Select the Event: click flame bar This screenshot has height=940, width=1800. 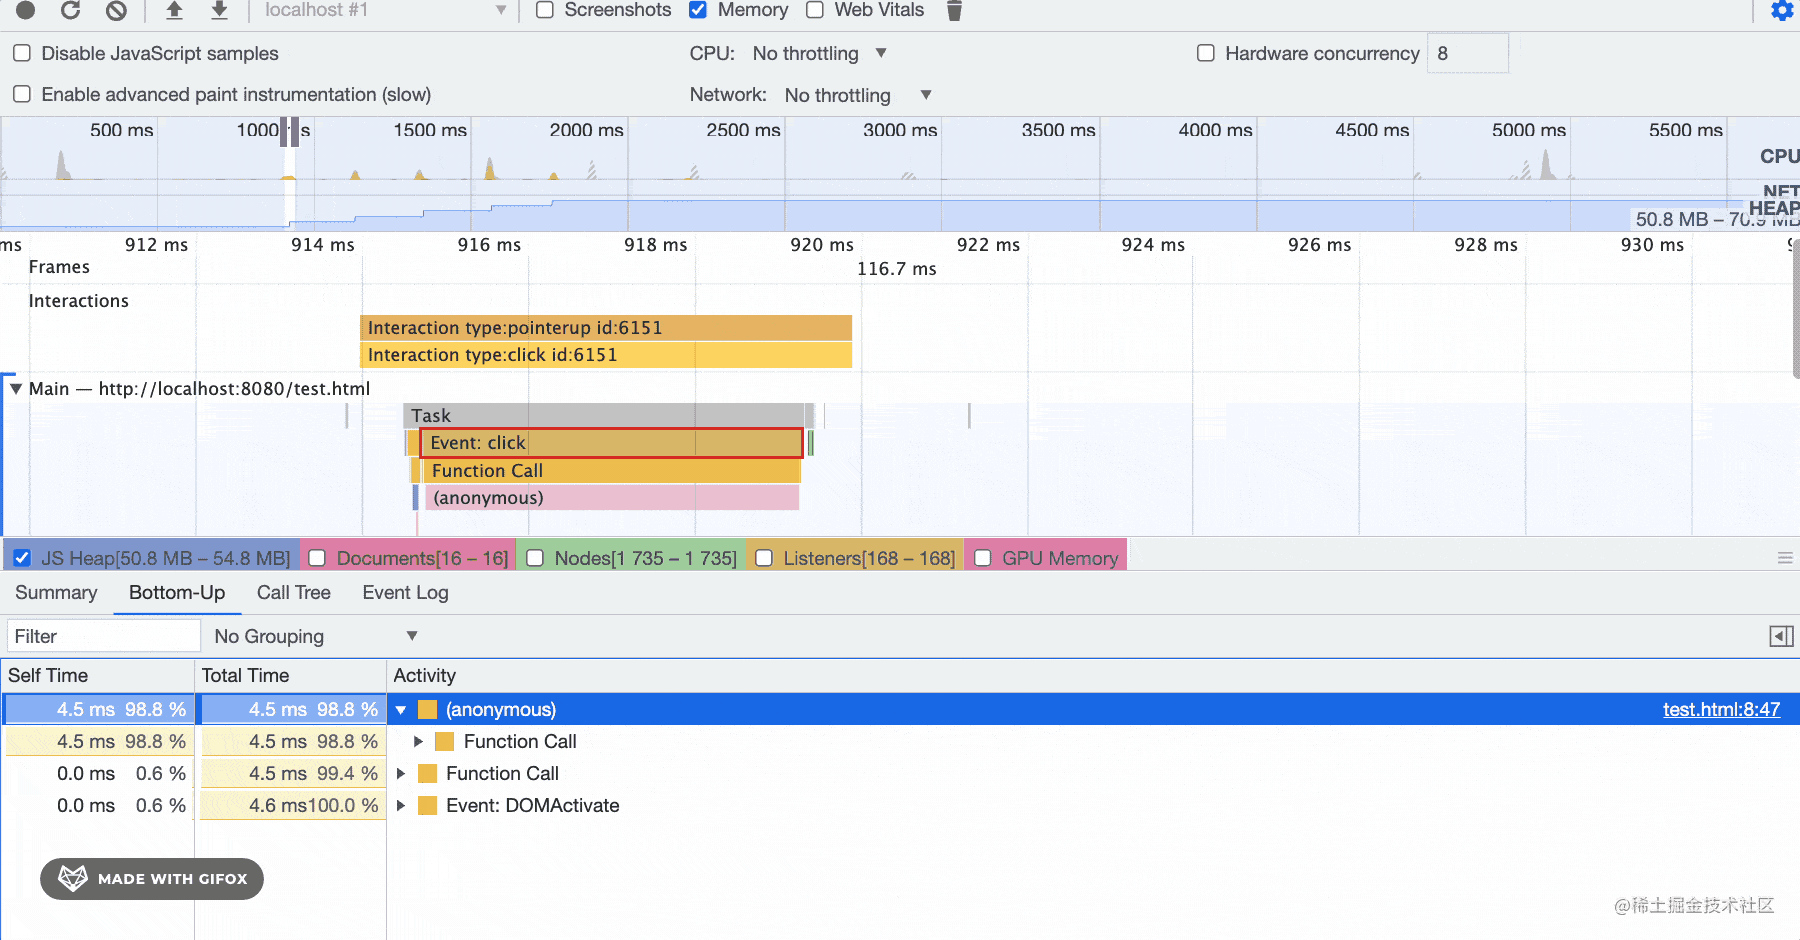(x=611, y=443)
